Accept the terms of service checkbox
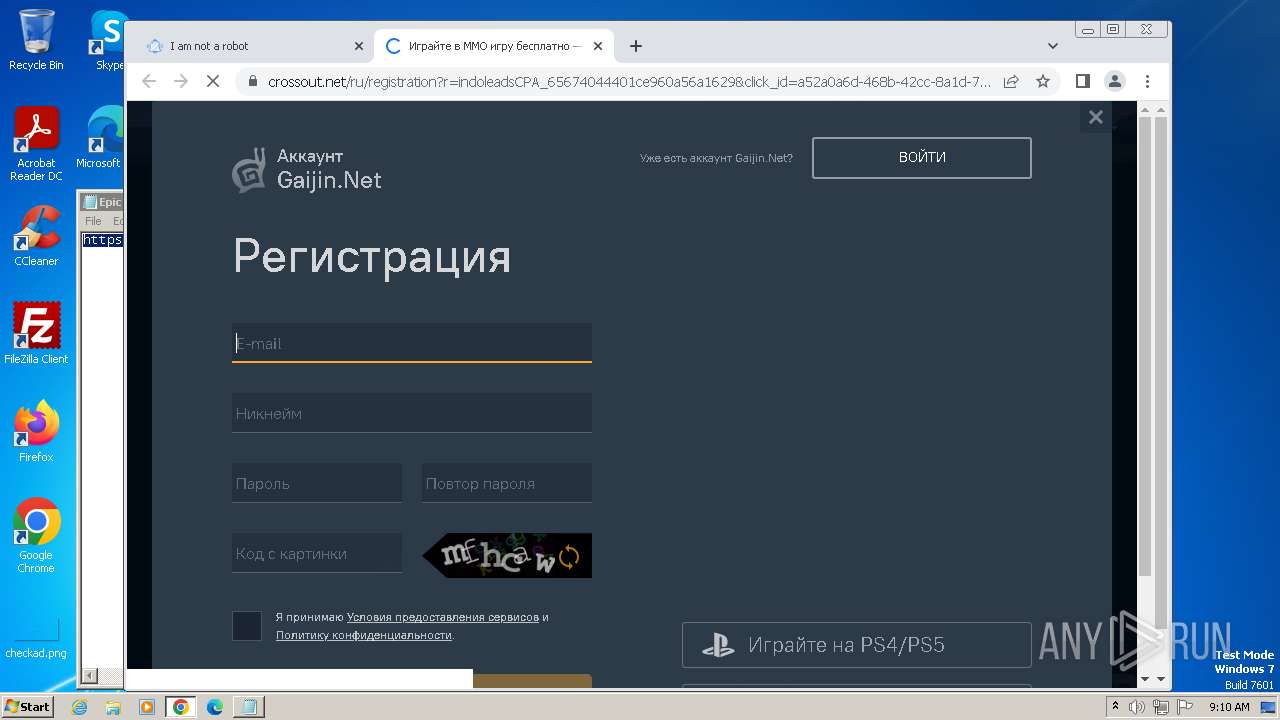 (247, 626)
